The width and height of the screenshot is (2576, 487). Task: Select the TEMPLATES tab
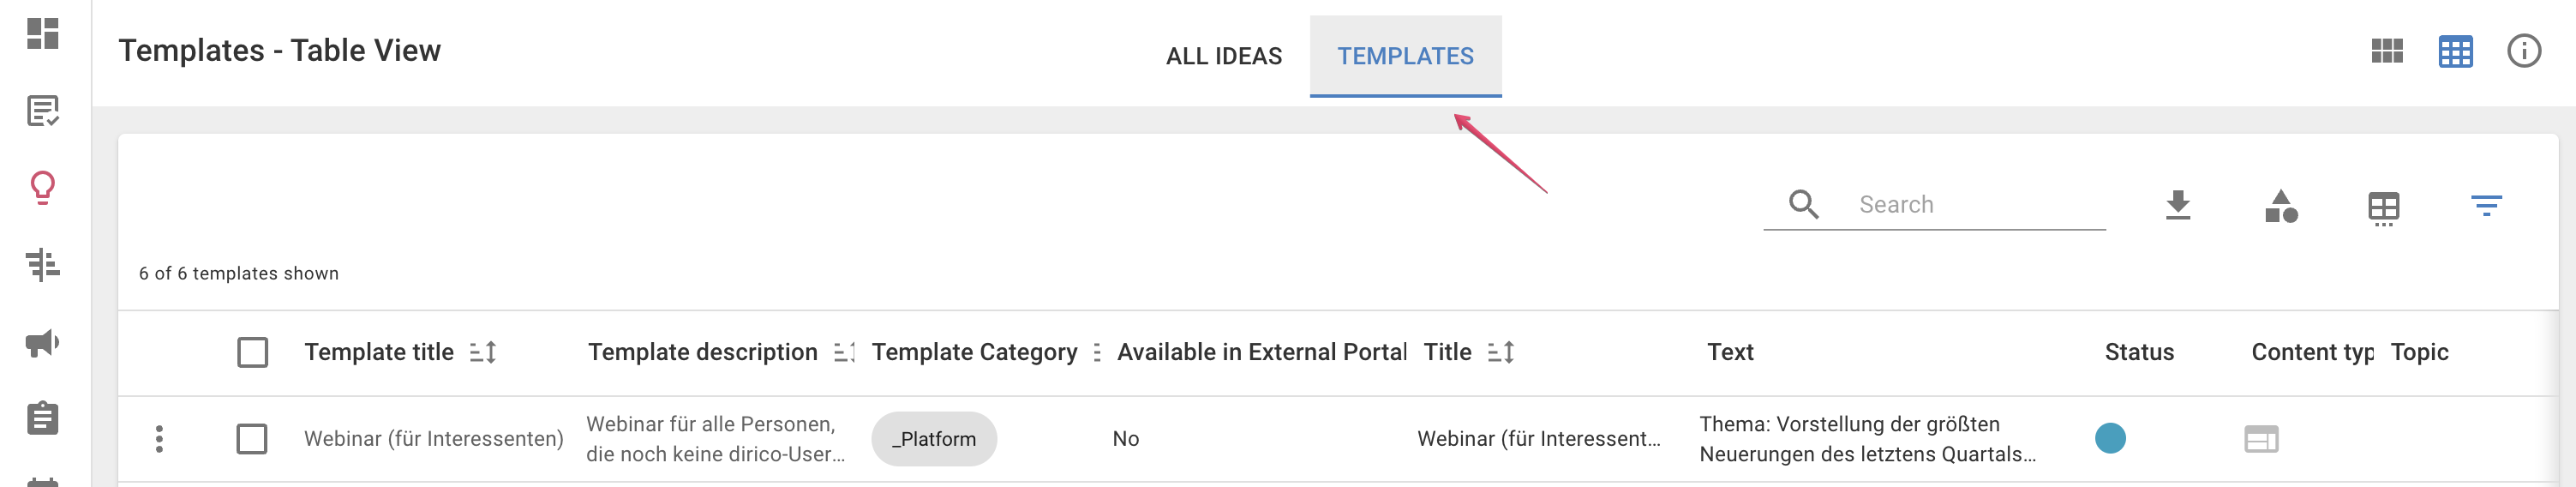pyautogui.click(x=1405, y=56)
